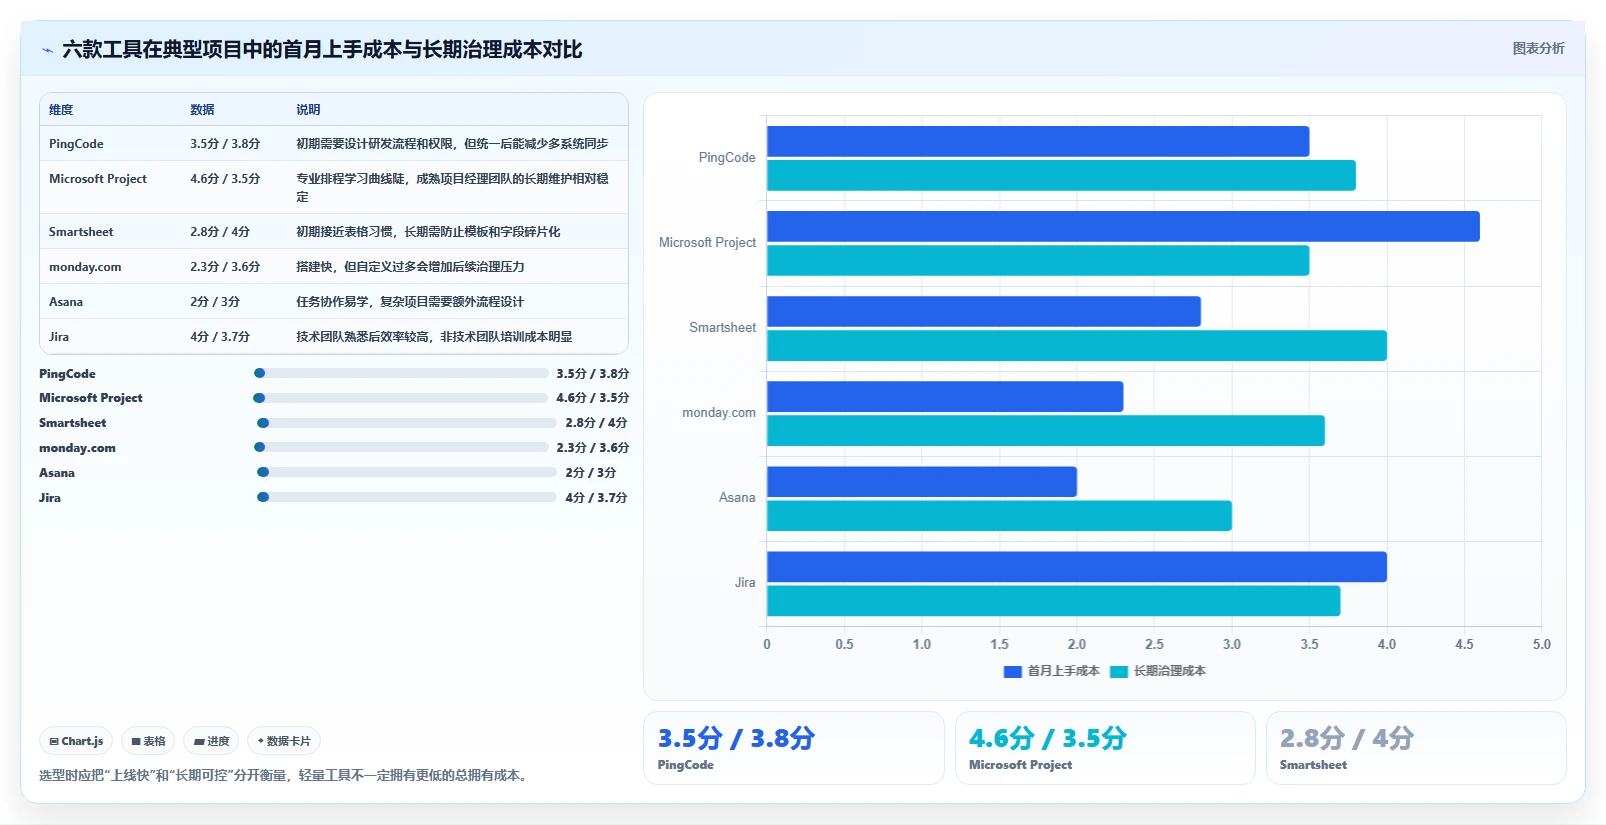Click the 5.0 tick on the chart x-axis
This screenshot has height=825, width=1606.
click(x=1541, y=644)
